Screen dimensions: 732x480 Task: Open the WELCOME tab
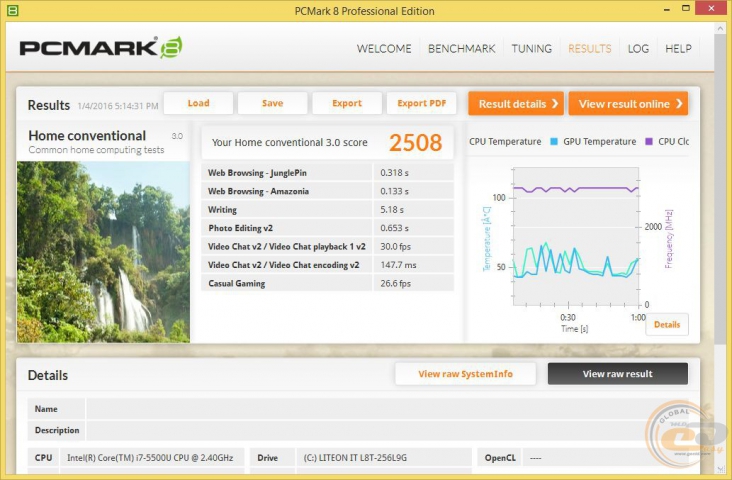(384, 49)
